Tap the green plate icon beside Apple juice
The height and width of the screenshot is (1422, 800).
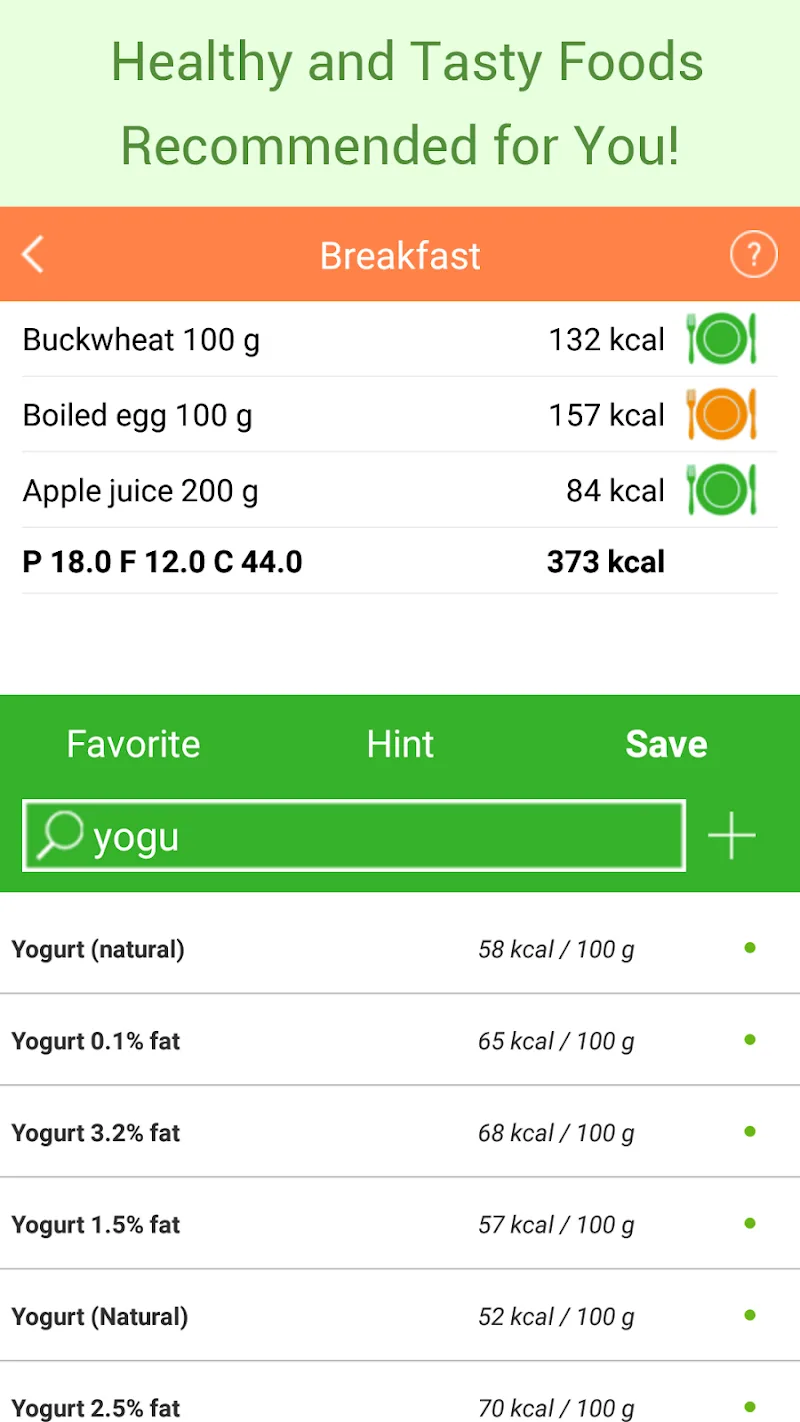click(721, 490)
